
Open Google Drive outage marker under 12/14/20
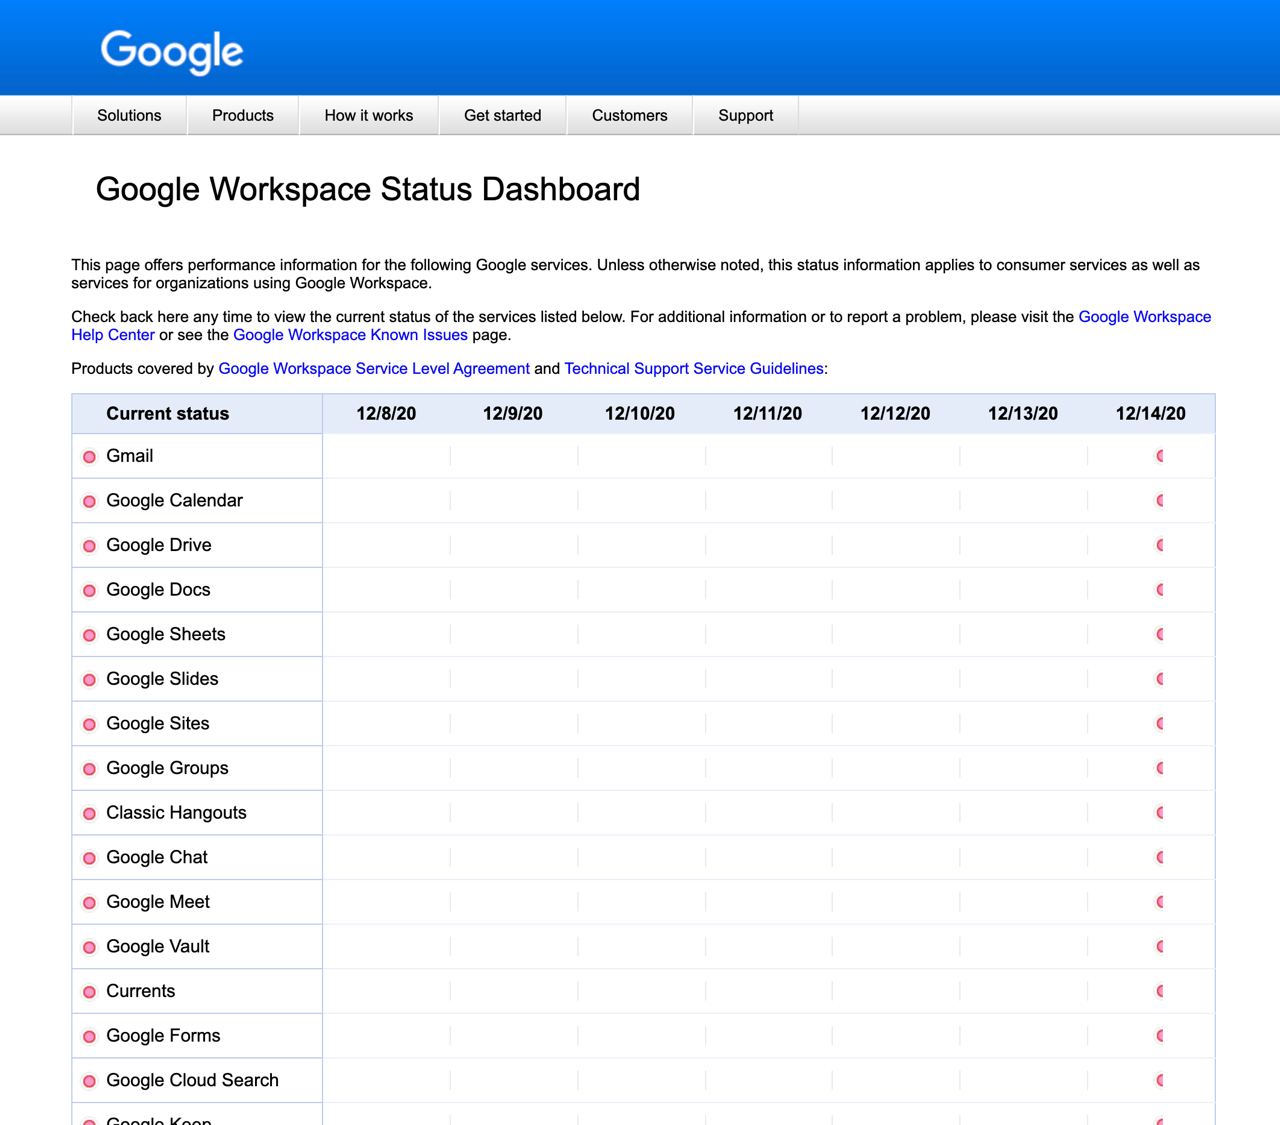[1160, 545]
